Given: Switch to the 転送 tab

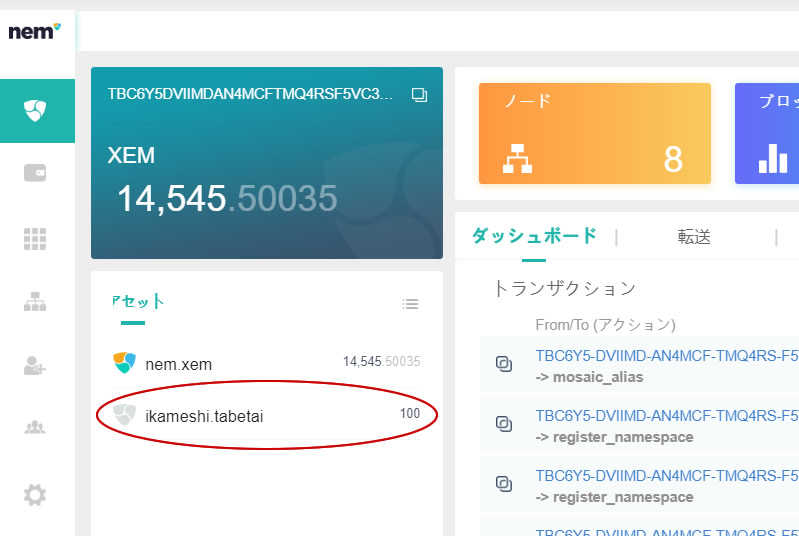Looking at the screenshot, I should point(694,237).
